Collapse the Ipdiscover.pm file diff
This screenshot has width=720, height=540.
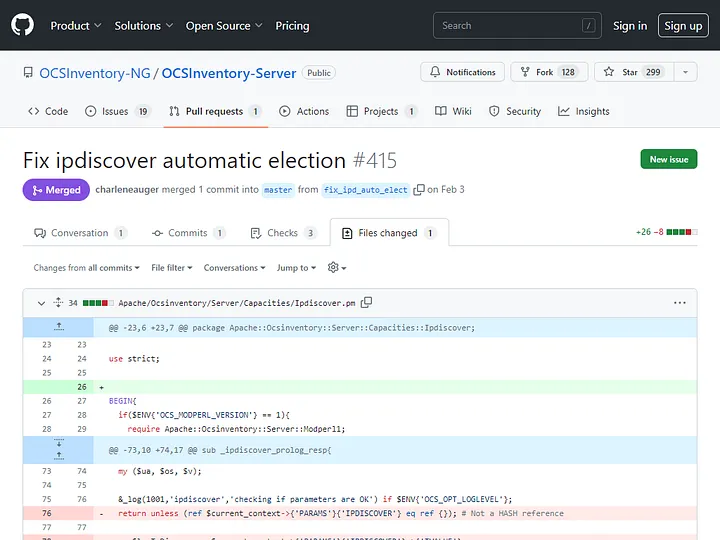click(x=41, y=303)
